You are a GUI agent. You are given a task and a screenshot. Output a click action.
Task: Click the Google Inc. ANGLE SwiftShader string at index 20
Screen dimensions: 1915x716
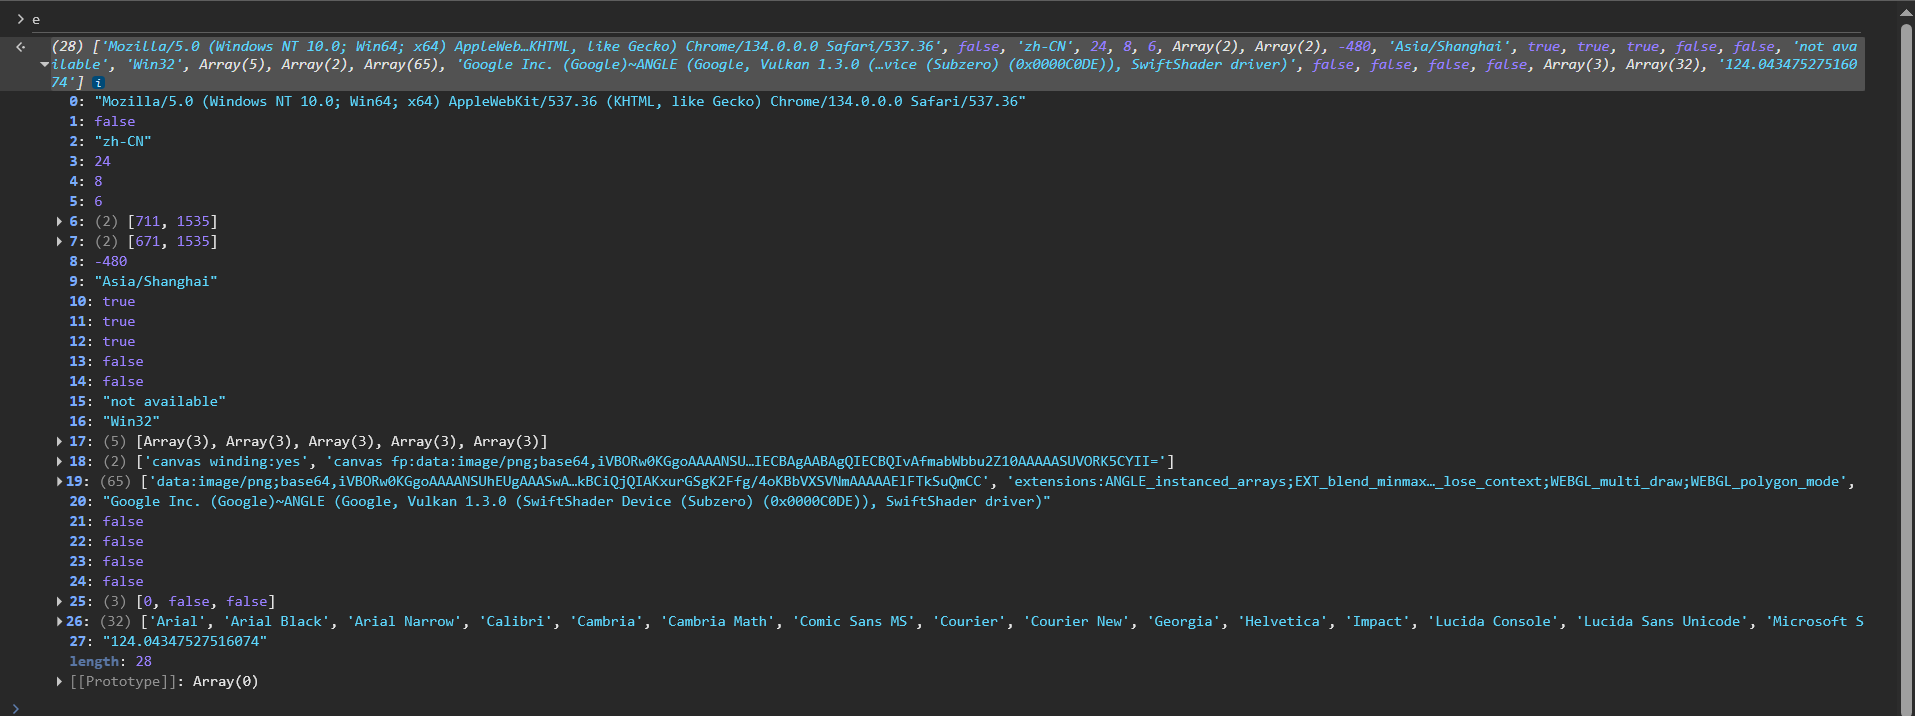pyautogui.click(x=576, y=501)
